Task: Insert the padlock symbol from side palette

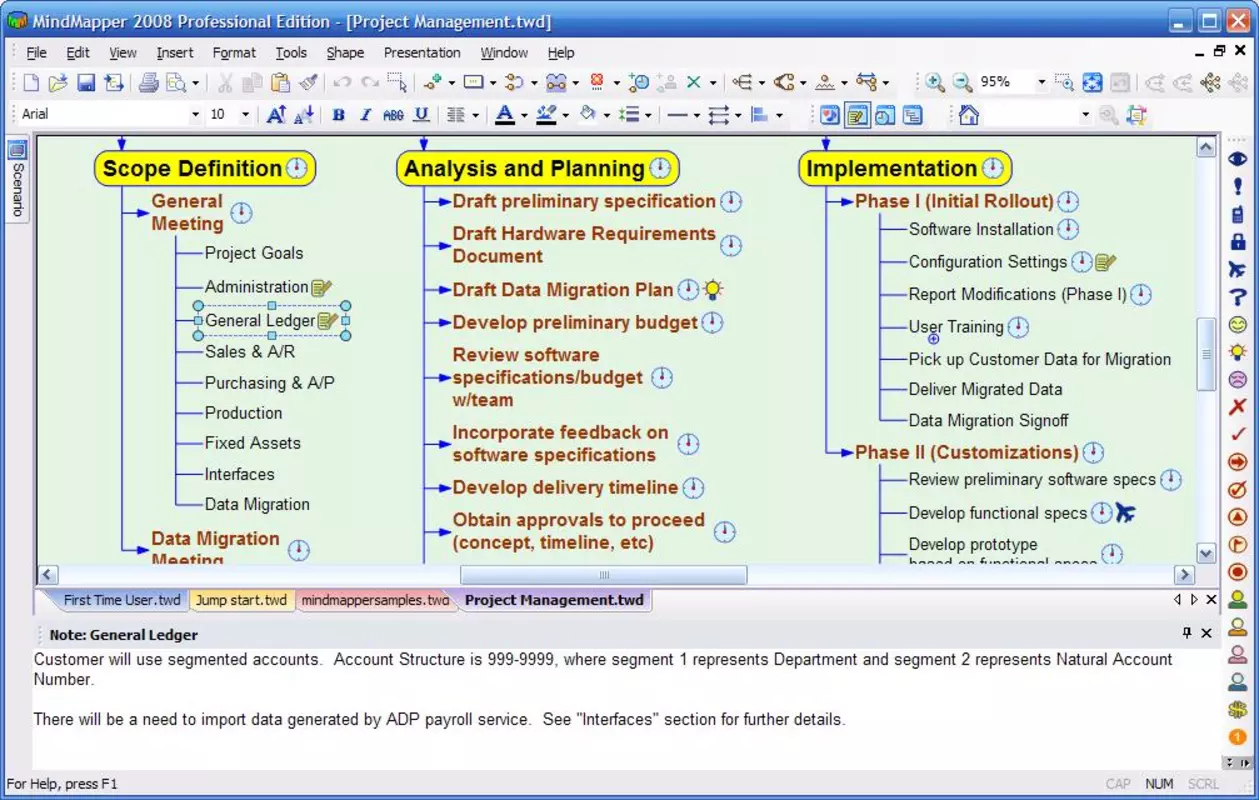Action: [1238, 241]
